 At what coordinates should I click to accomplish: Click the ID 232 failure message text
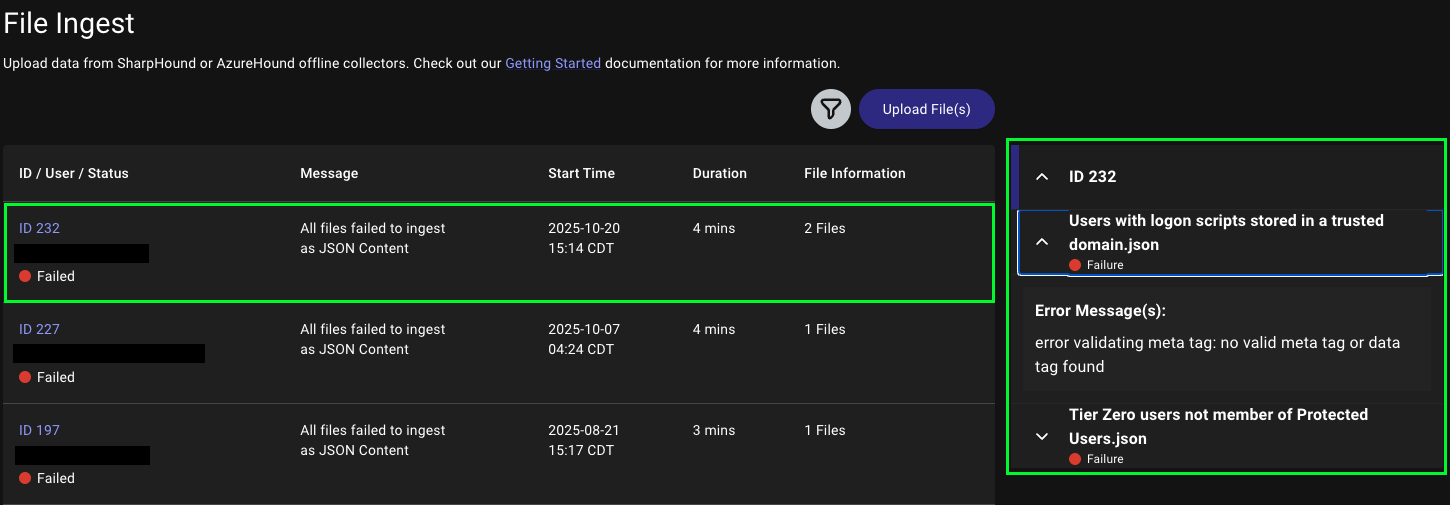(x=373, y=238)
